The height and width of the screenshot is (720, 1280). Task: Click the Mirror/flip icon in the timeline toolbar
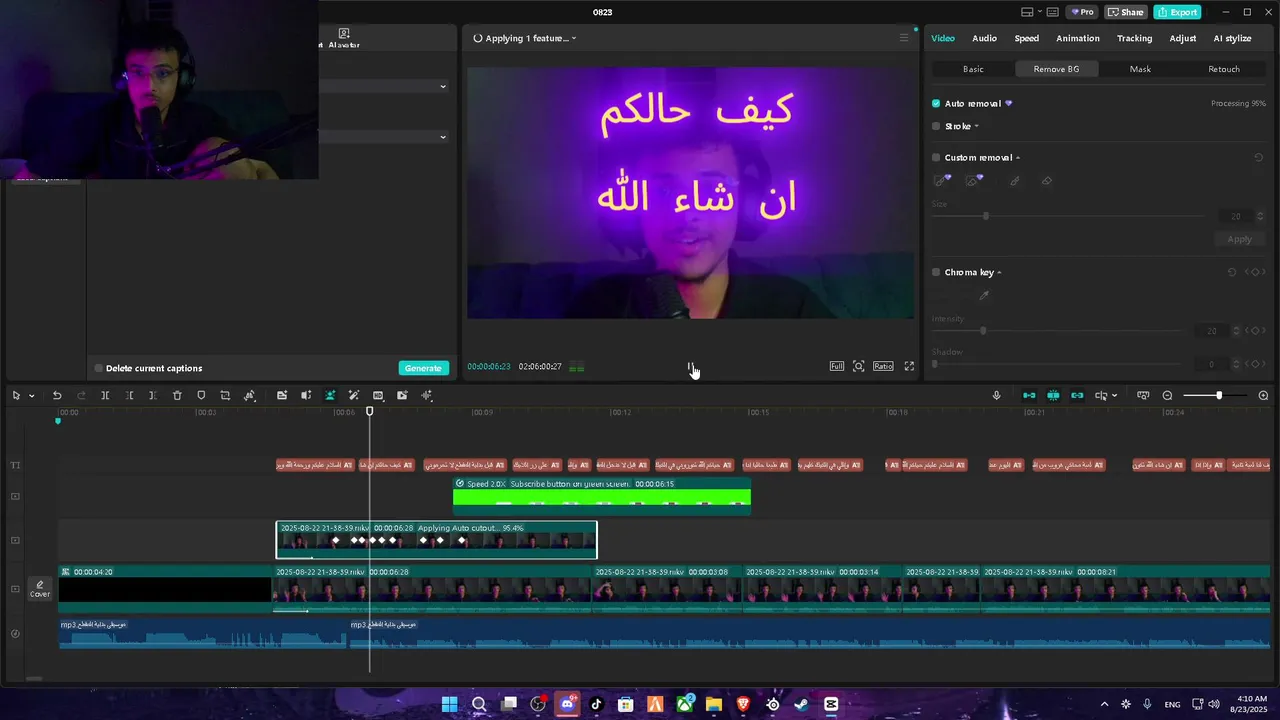click(306, 396)
